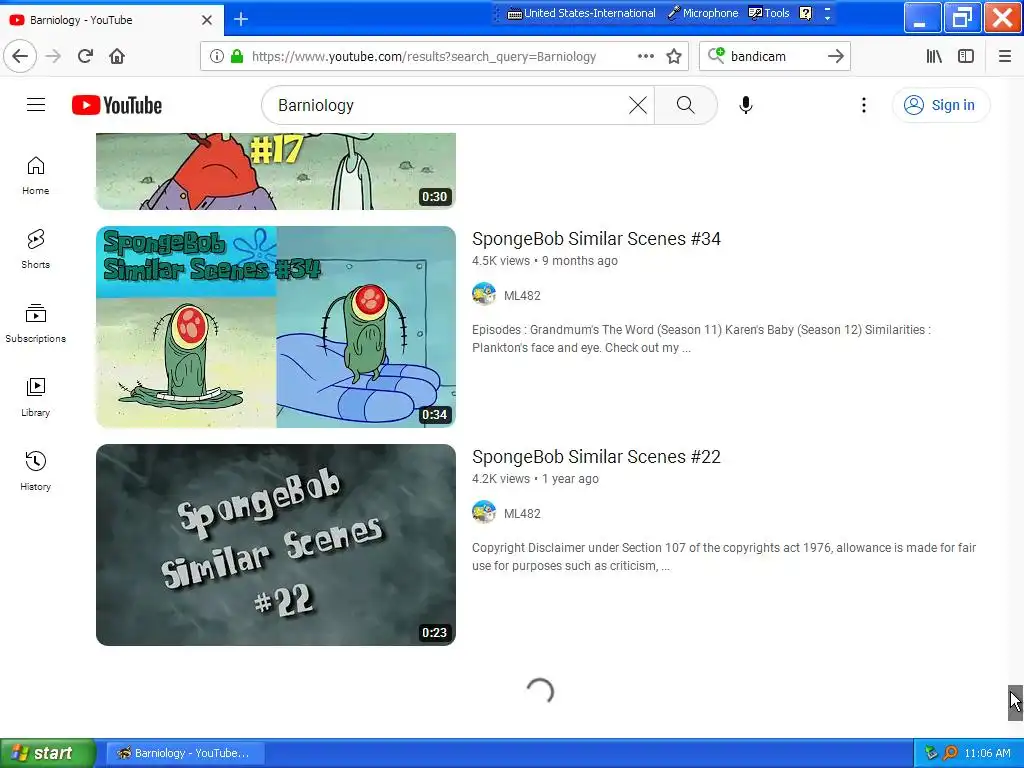The width and height of the screenshot is (1024, 768).
Task: Click the YouTube logo
Action: click(117, 105)
